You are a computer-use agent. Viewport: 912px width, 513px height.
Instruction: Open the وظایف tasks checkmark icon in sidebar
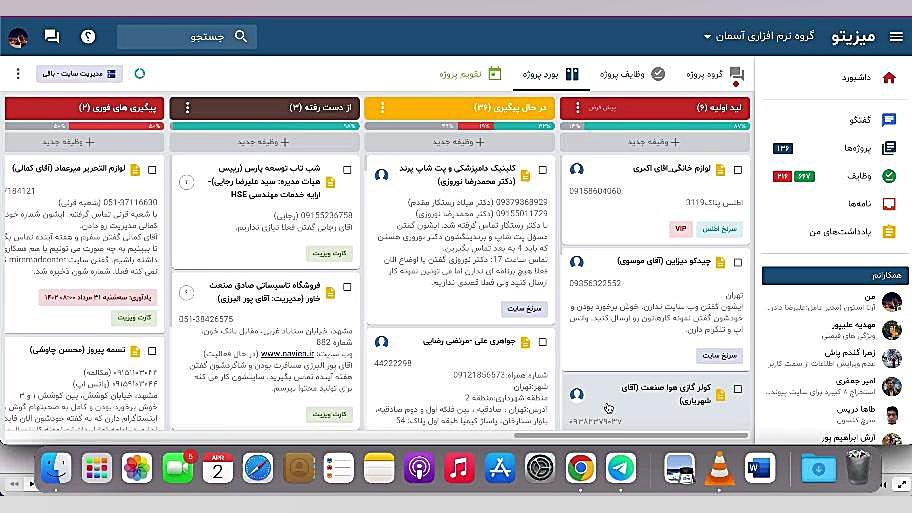point(889,176)
